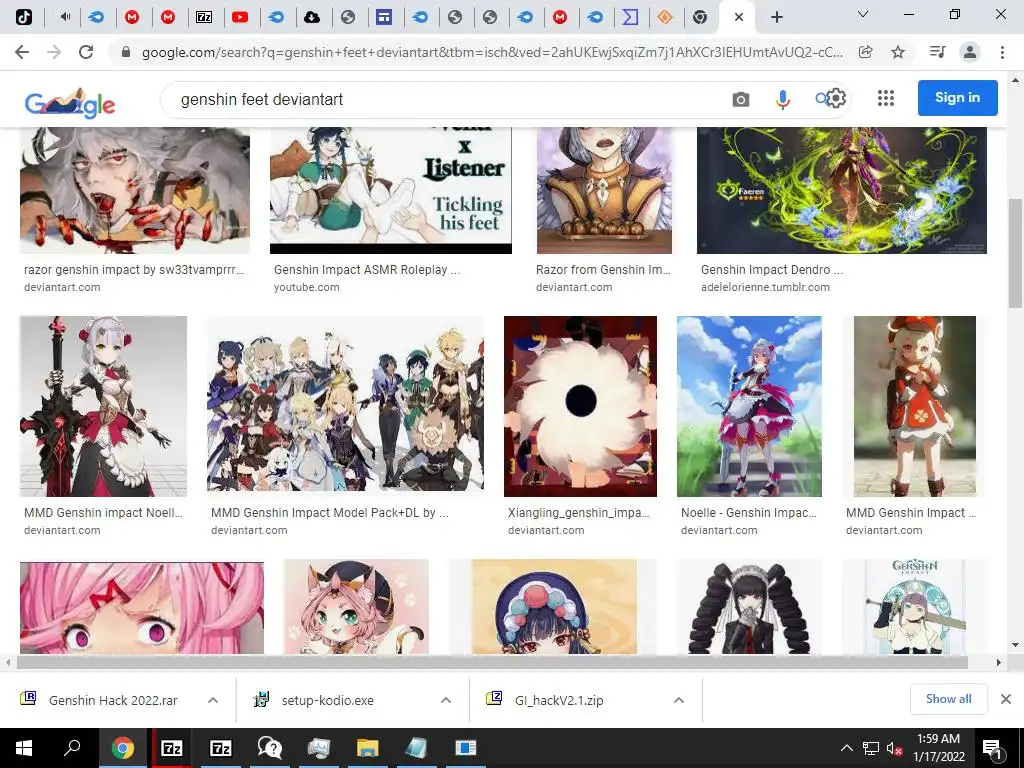Image resolution: width=1024 pixels, height=768 pixels.
Task: Switch to the tab playing audio
Action: (x=63, y=17)
